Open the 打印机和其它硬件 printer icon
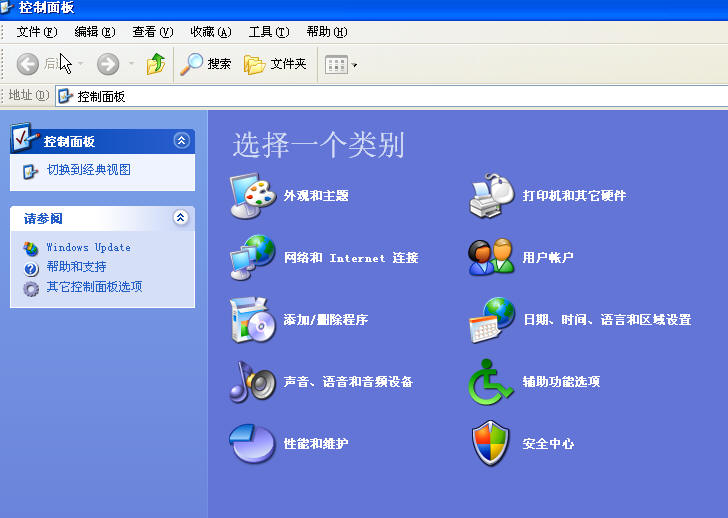Viewport: 728px width, 518px height. pyautogui.click(x=491, y=195)
